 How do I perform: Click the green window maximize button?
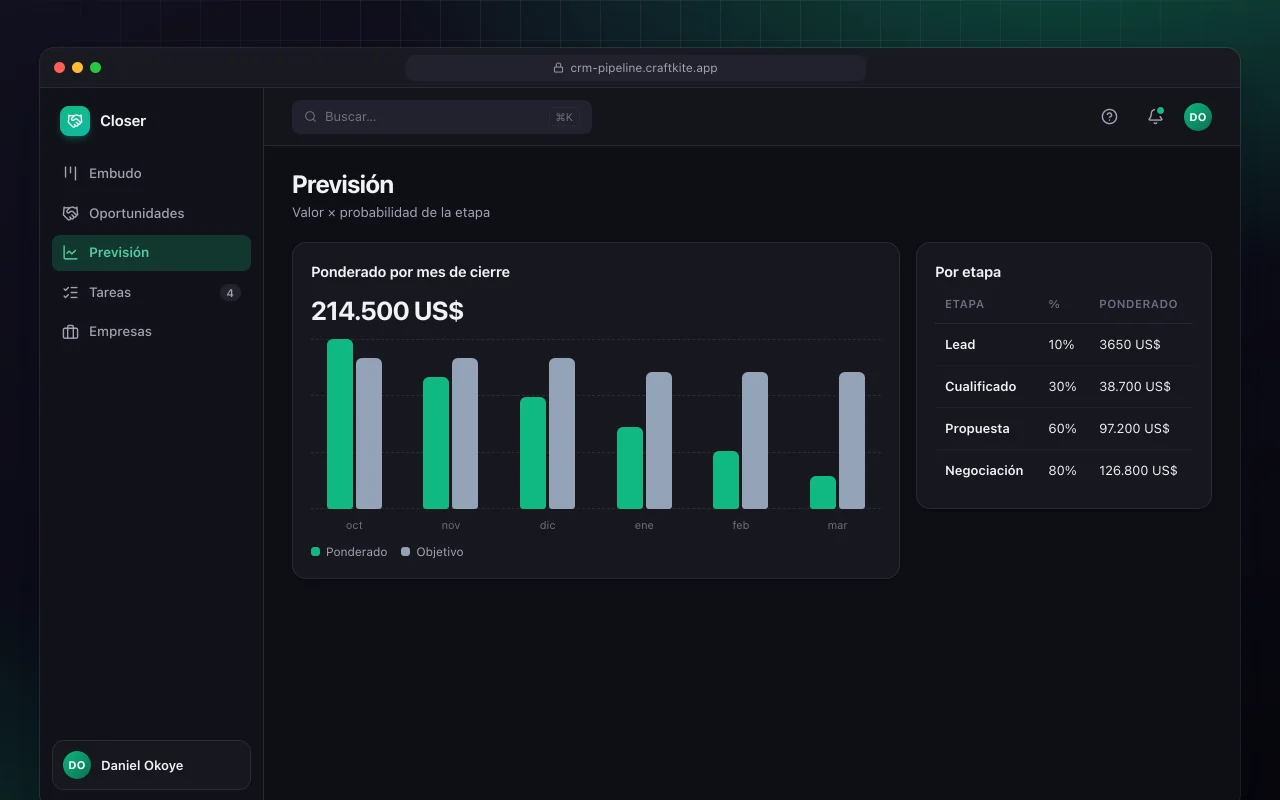point(96,68)
